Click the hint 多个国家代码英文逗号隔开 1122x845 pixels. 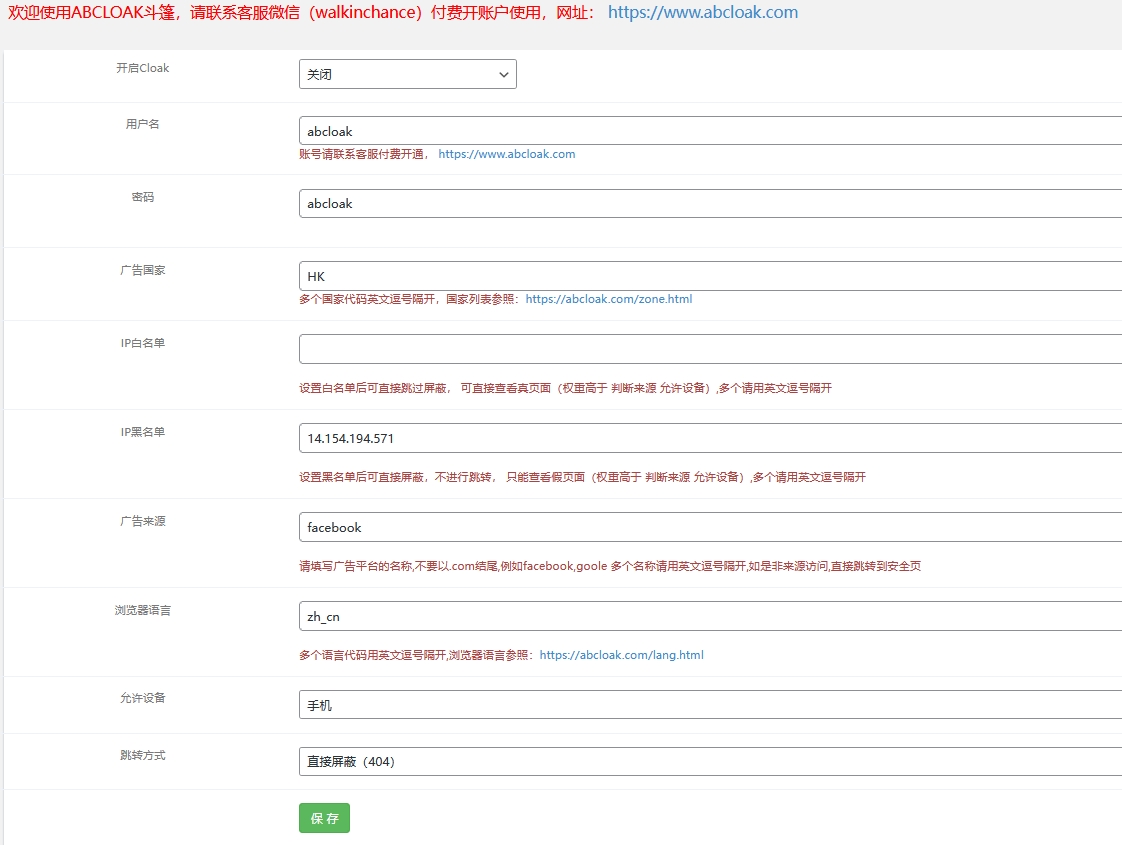[411, 299]
